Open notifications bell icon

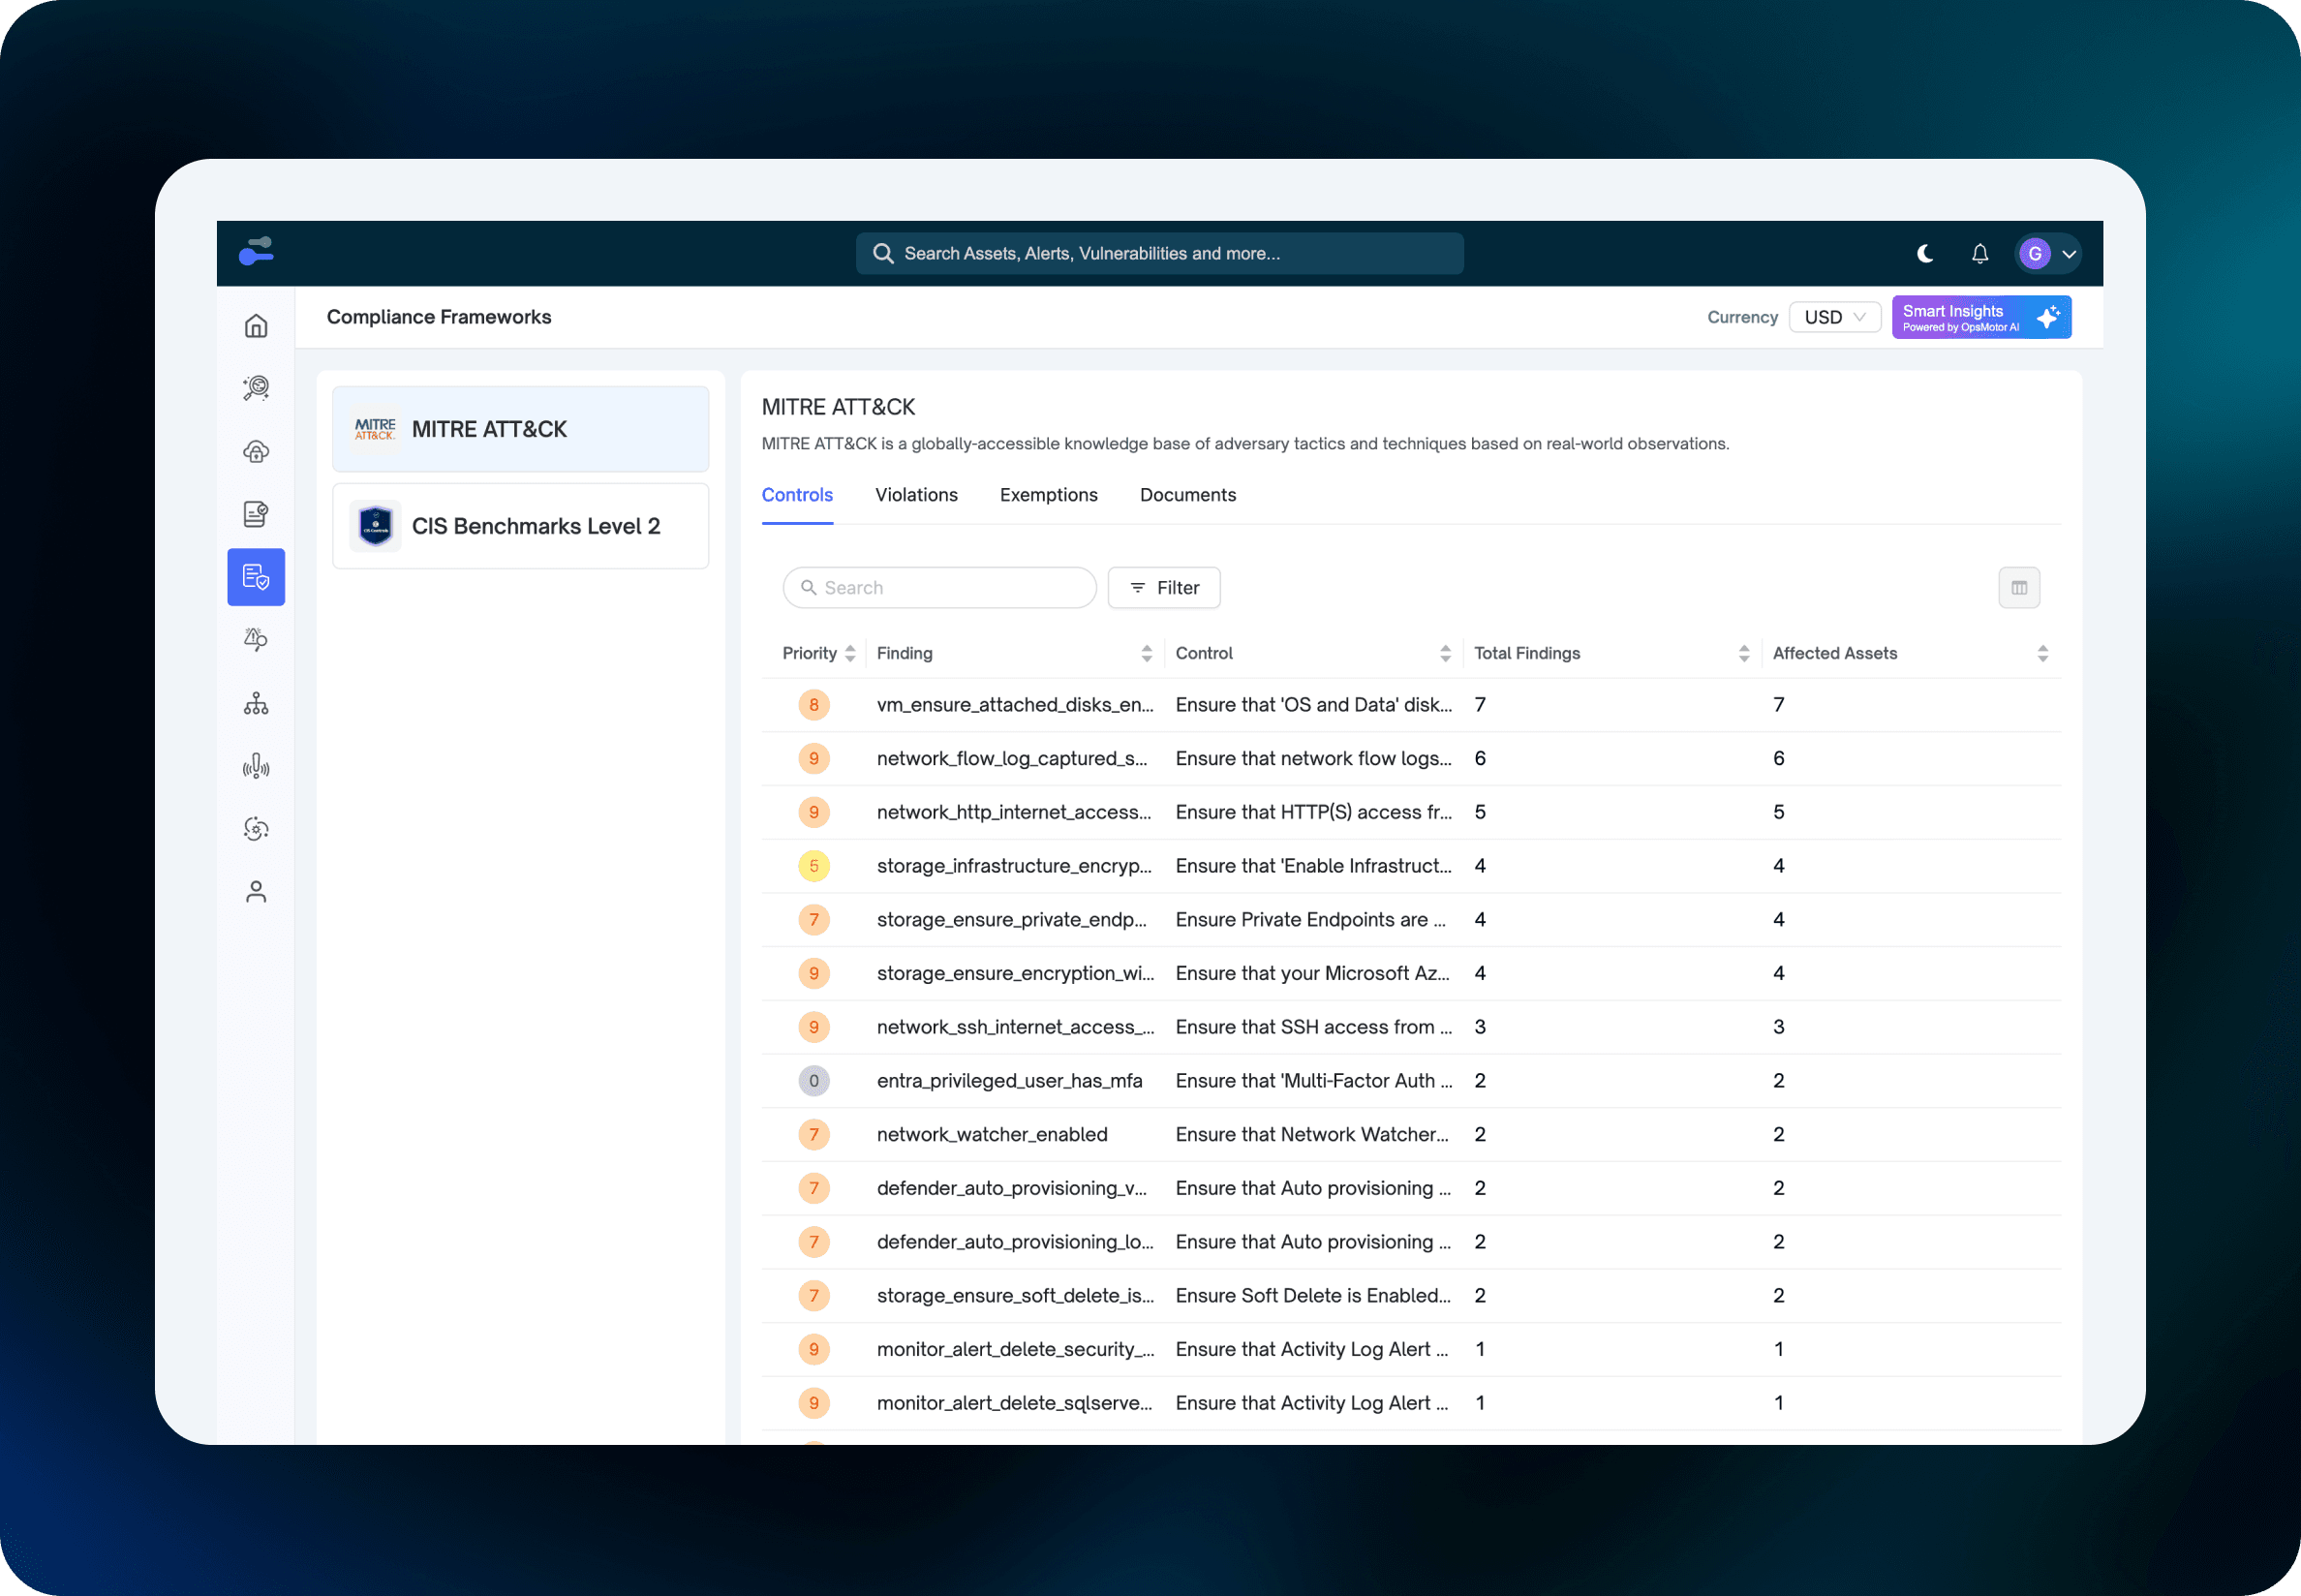click(x=1980, y=254)
